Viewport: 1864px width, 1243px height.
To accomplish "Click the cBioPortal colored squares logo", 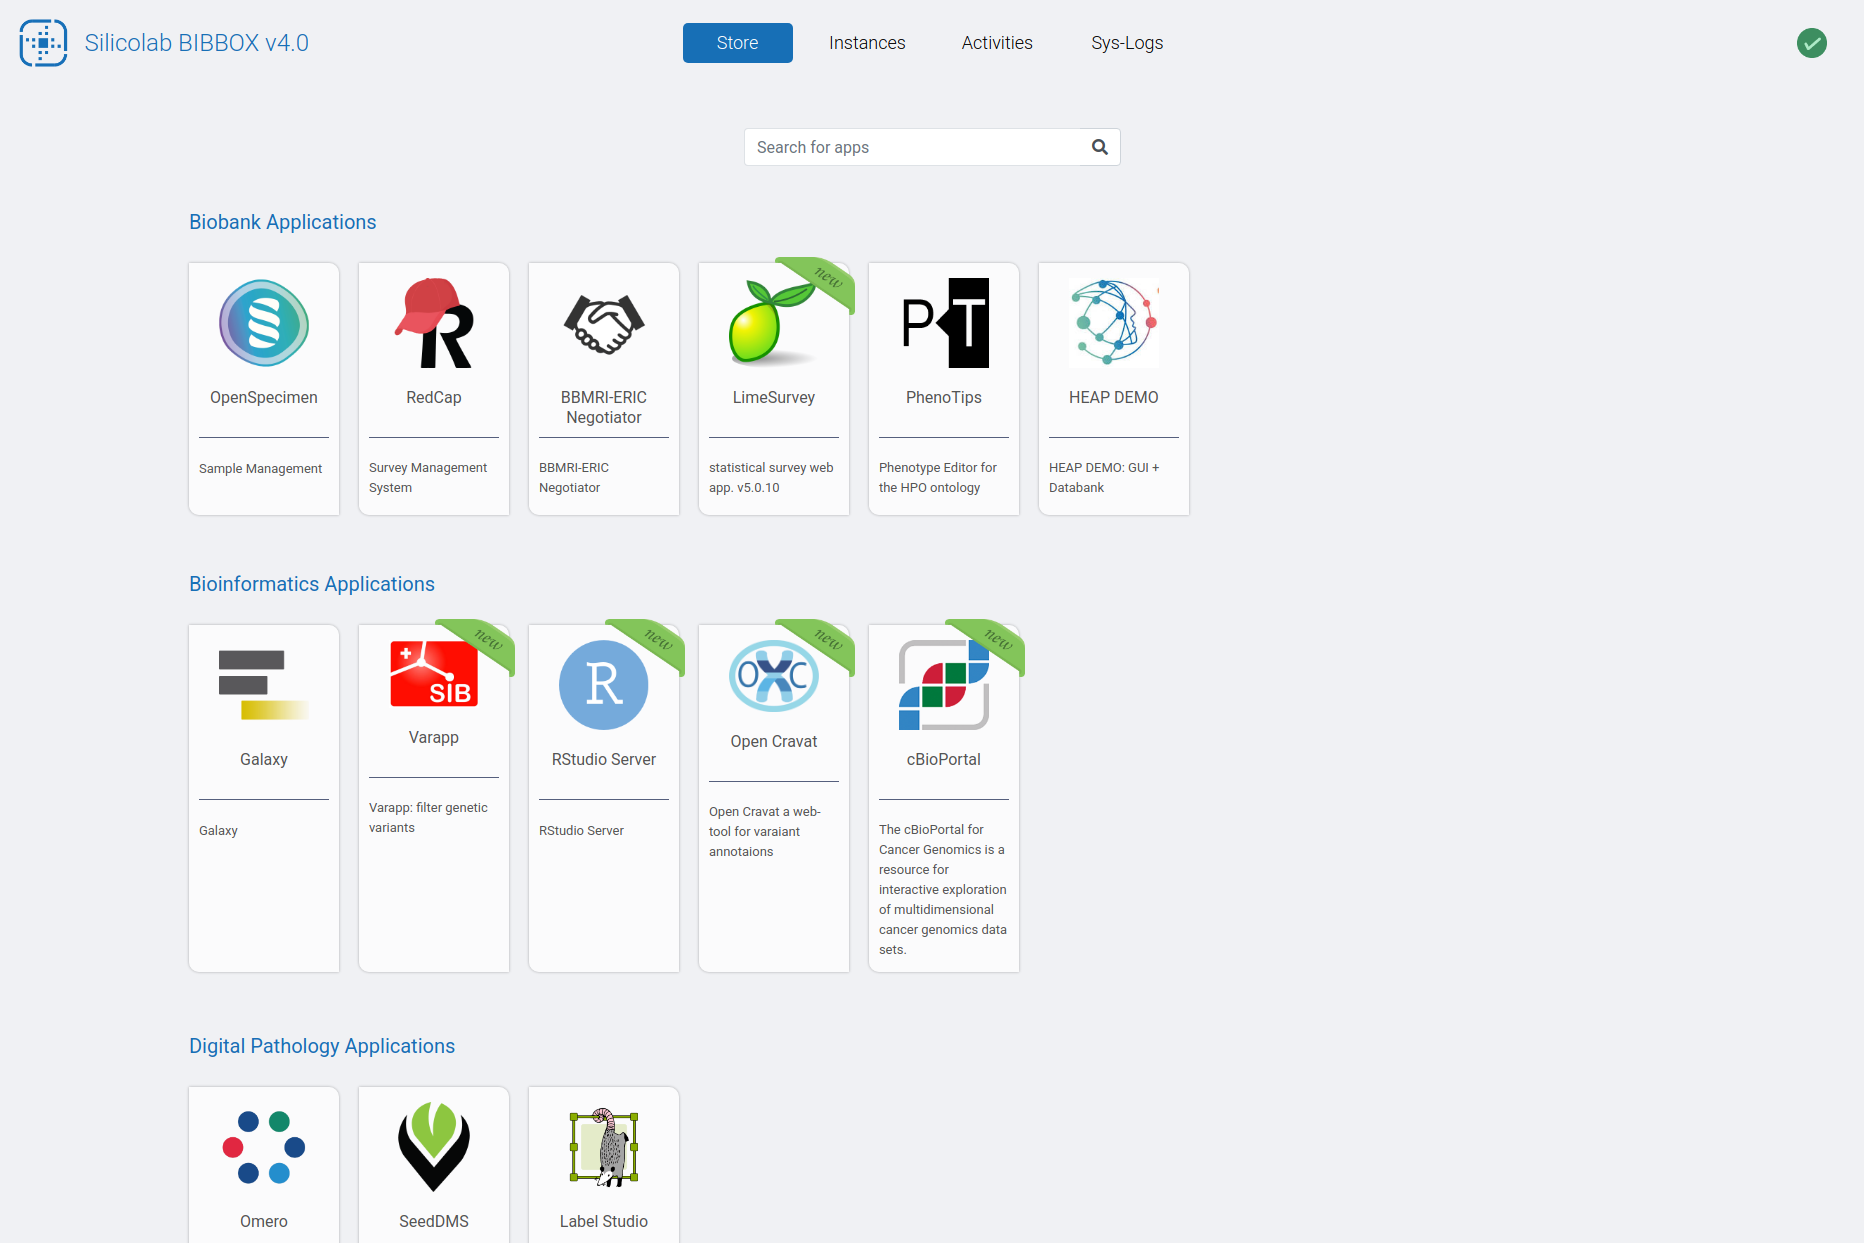I will point(944,685).
